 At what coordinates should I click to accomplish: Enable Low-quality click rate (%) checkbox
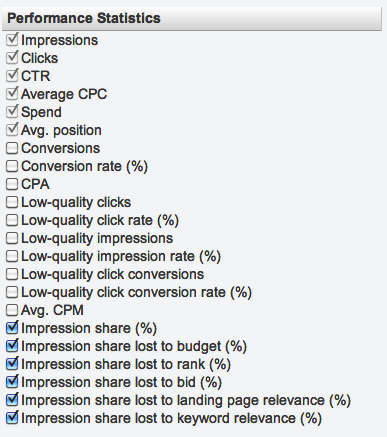click(12, 220)
